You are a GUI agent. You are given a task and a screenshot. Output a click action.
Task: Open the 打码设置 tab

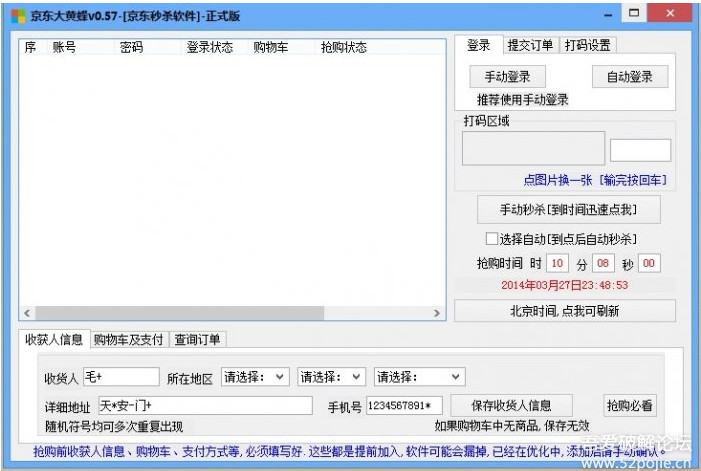(587, 45)
